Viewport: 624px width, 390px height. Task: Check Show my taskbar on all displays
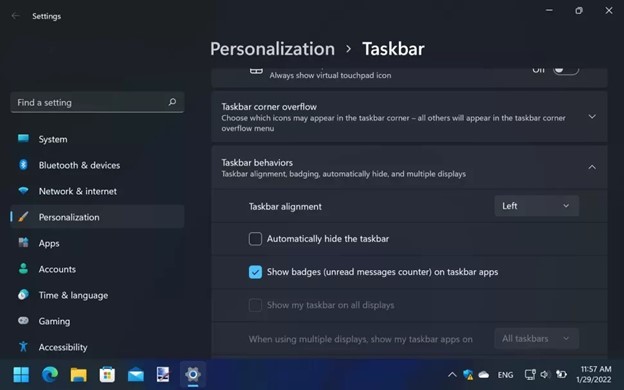coord(255,305)
